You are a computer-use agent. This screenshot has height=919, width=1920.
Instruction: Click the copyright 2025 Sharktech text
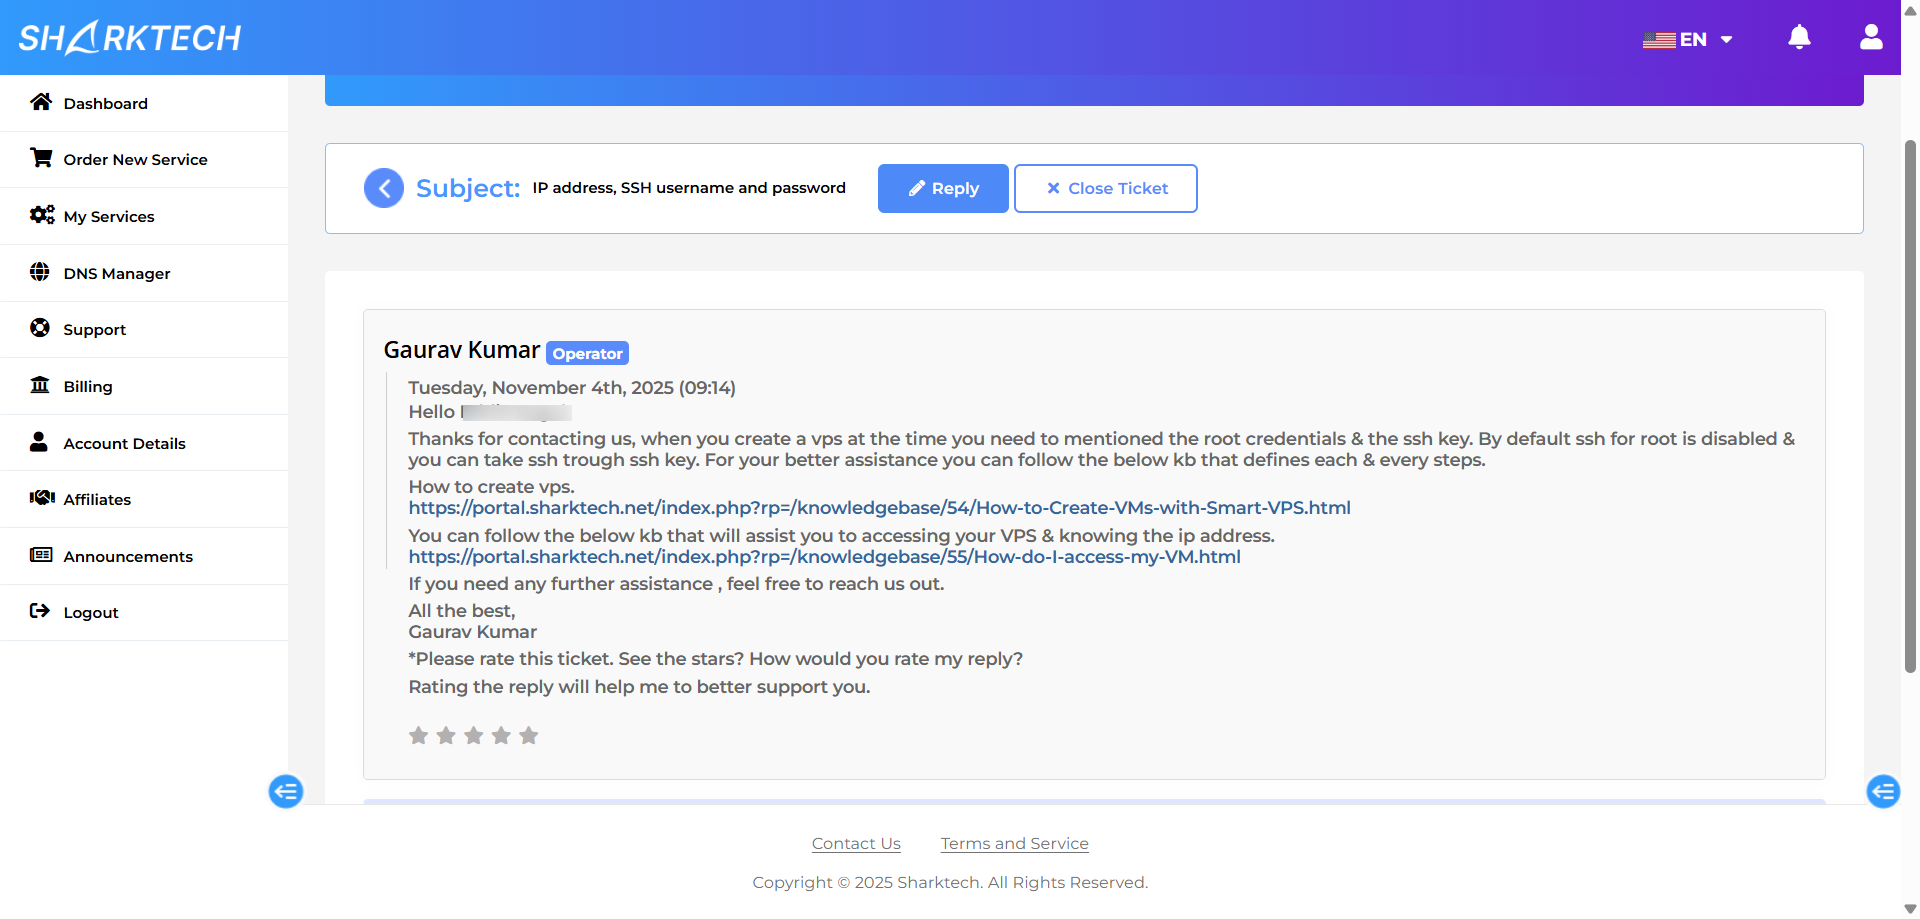click(950, 883)
